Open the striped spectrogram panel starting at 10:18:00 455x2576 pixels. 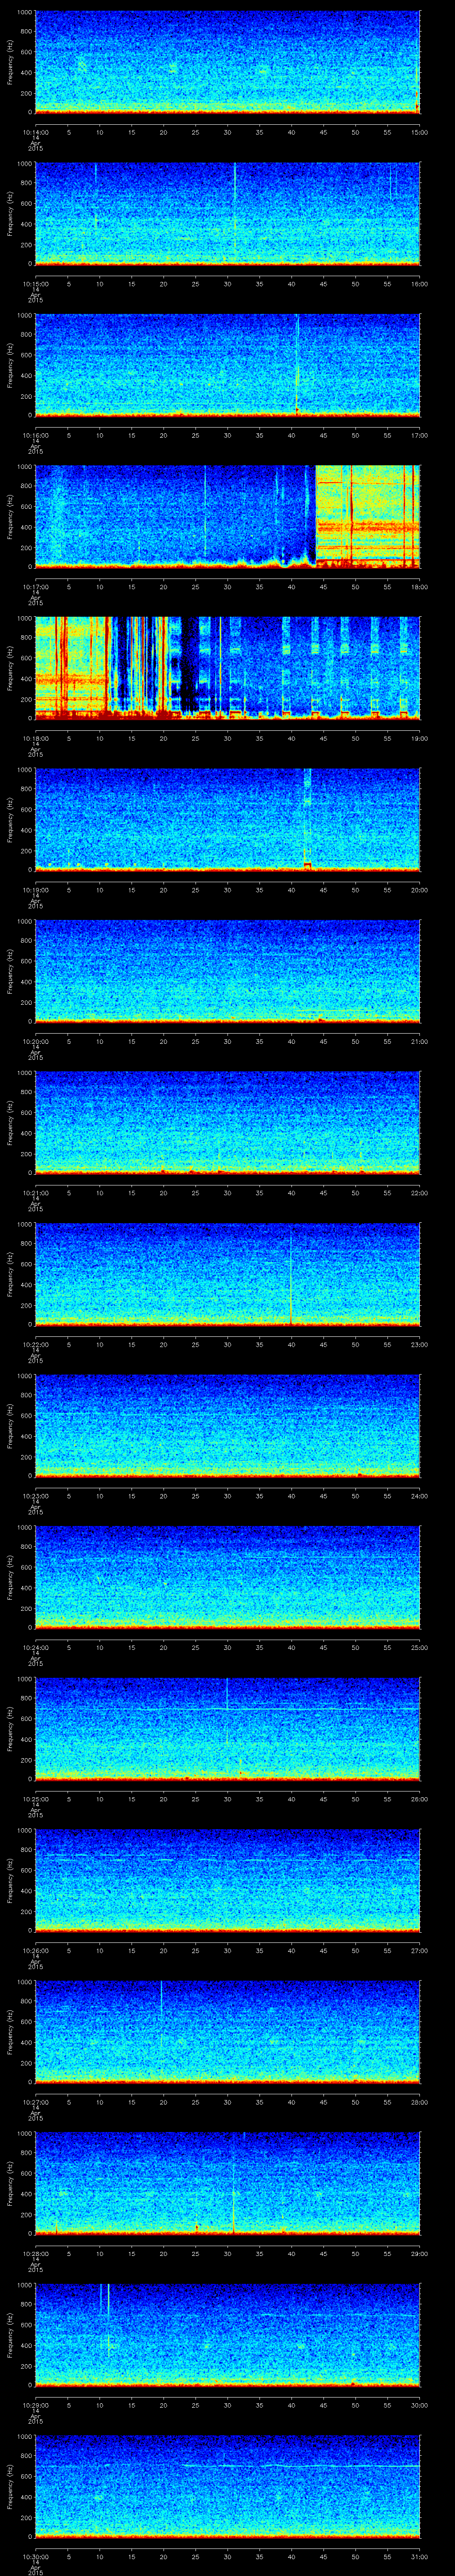(227, 668)
